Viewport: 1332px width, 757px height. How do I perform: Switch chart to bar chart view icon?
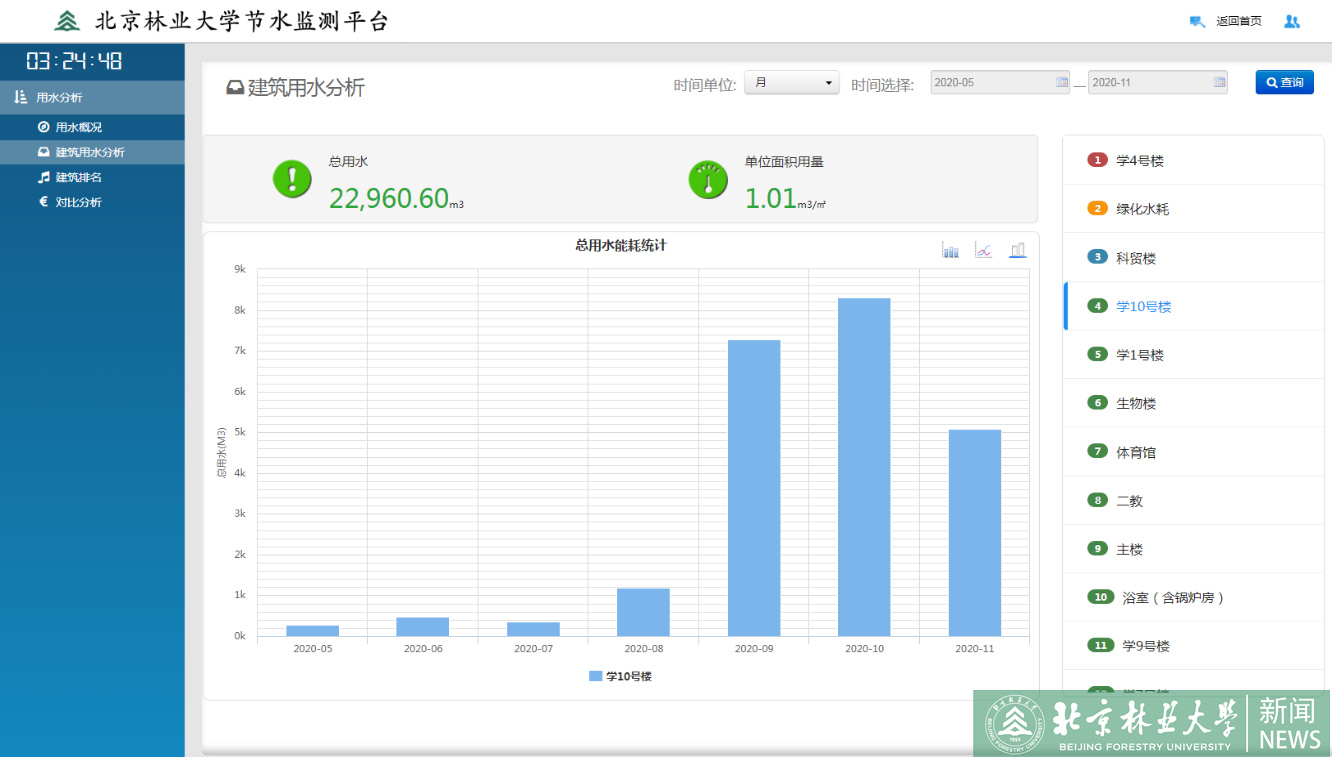point(950,250)
